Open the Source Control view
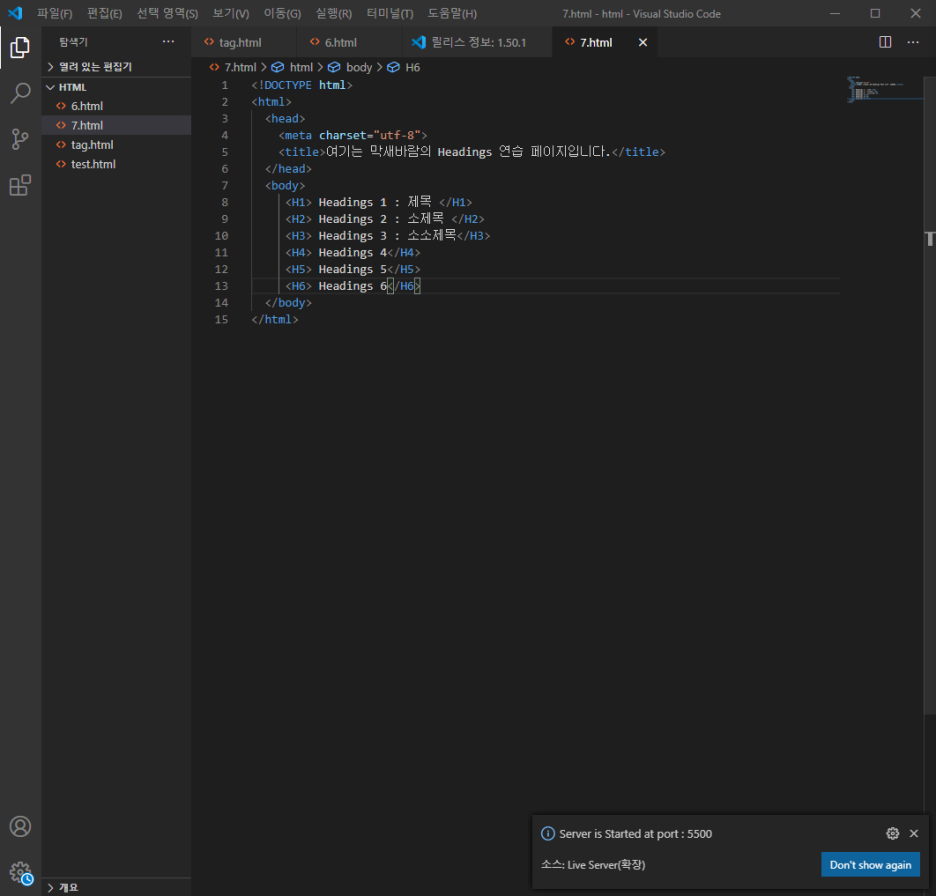Screen dimensions: 936x896 [x=20, y=139]
